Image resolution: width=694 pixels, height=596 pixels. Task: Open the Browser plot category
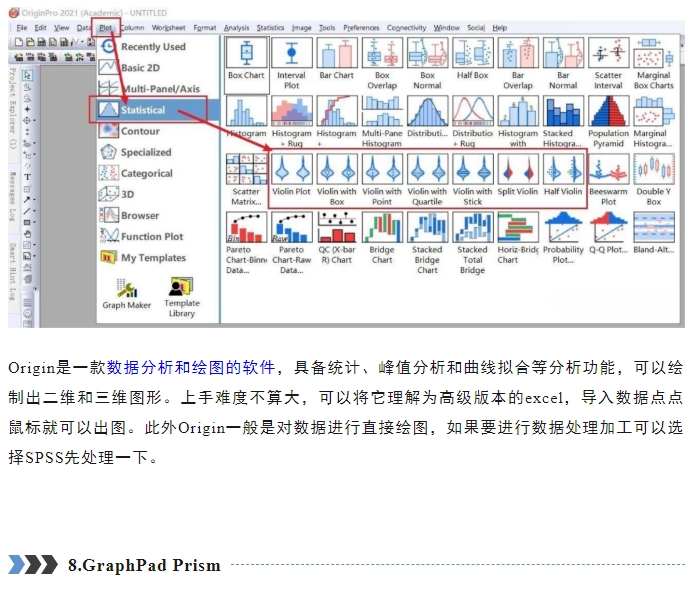(x=130, y=215)
